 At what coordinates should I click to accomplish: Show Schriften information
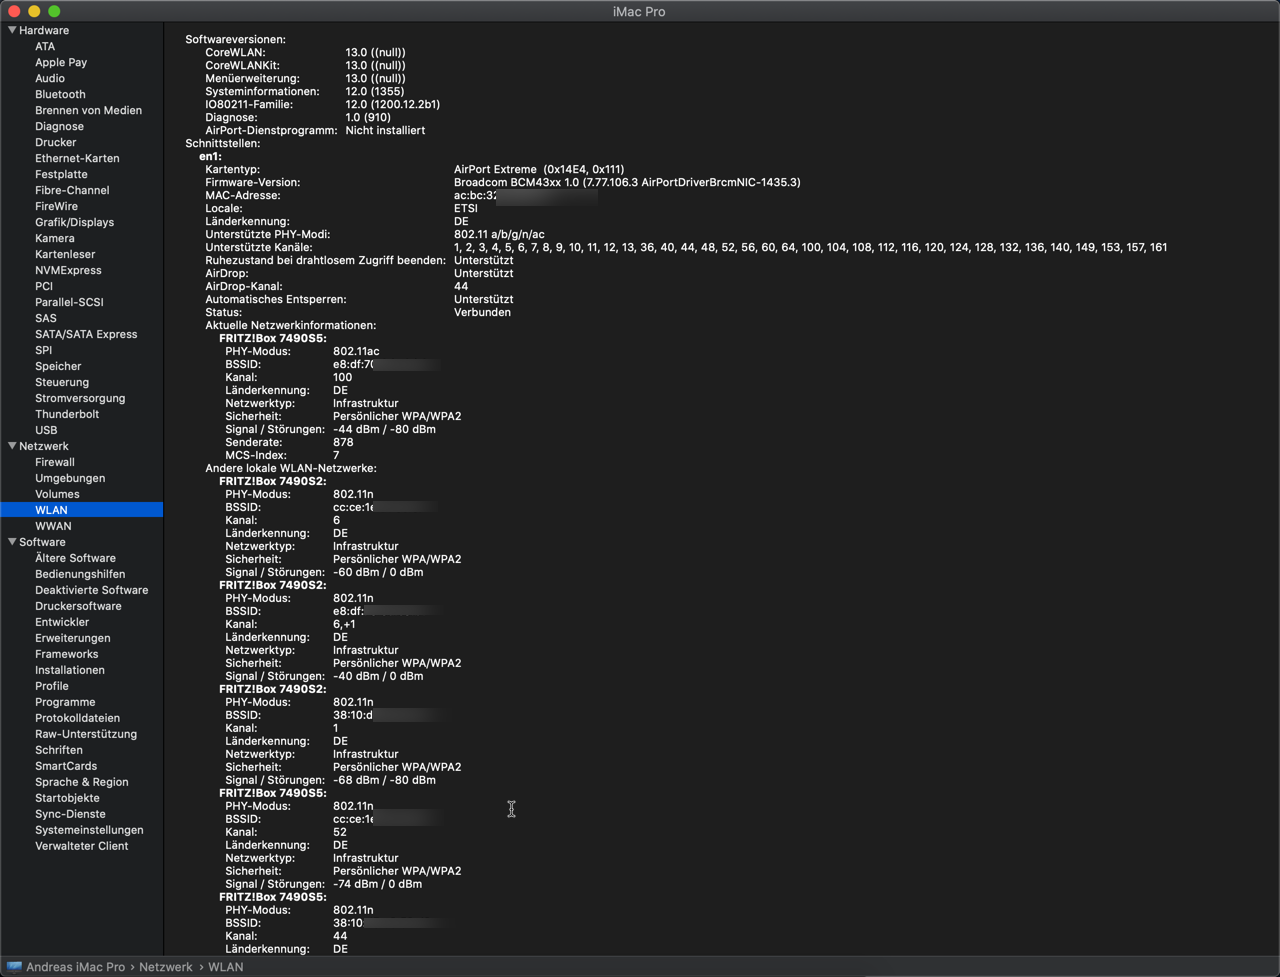pyautogui.click(x=59, y=750)
